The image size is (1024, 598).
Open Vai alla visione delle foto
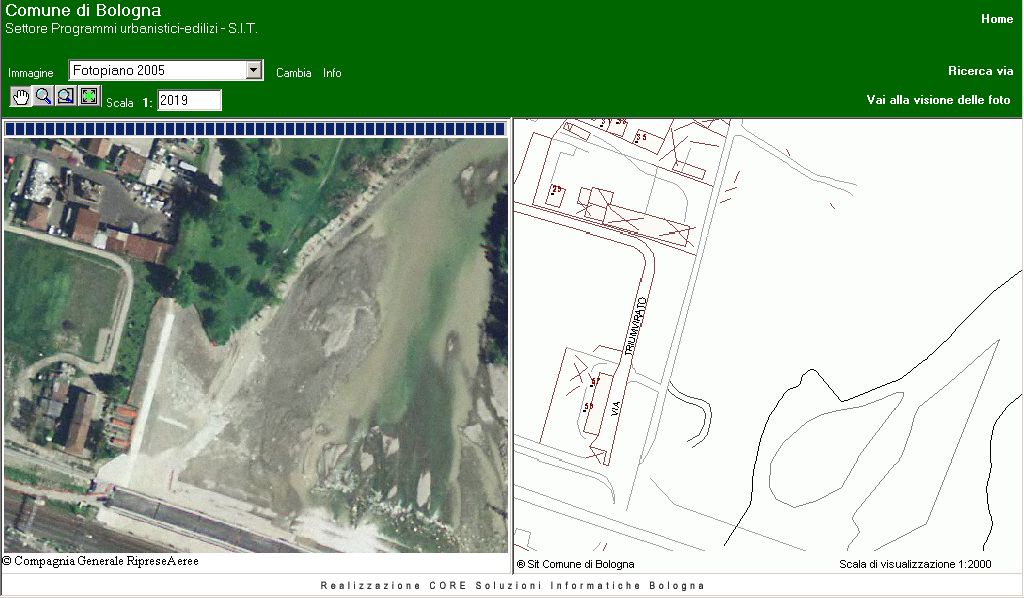(938, 100)
